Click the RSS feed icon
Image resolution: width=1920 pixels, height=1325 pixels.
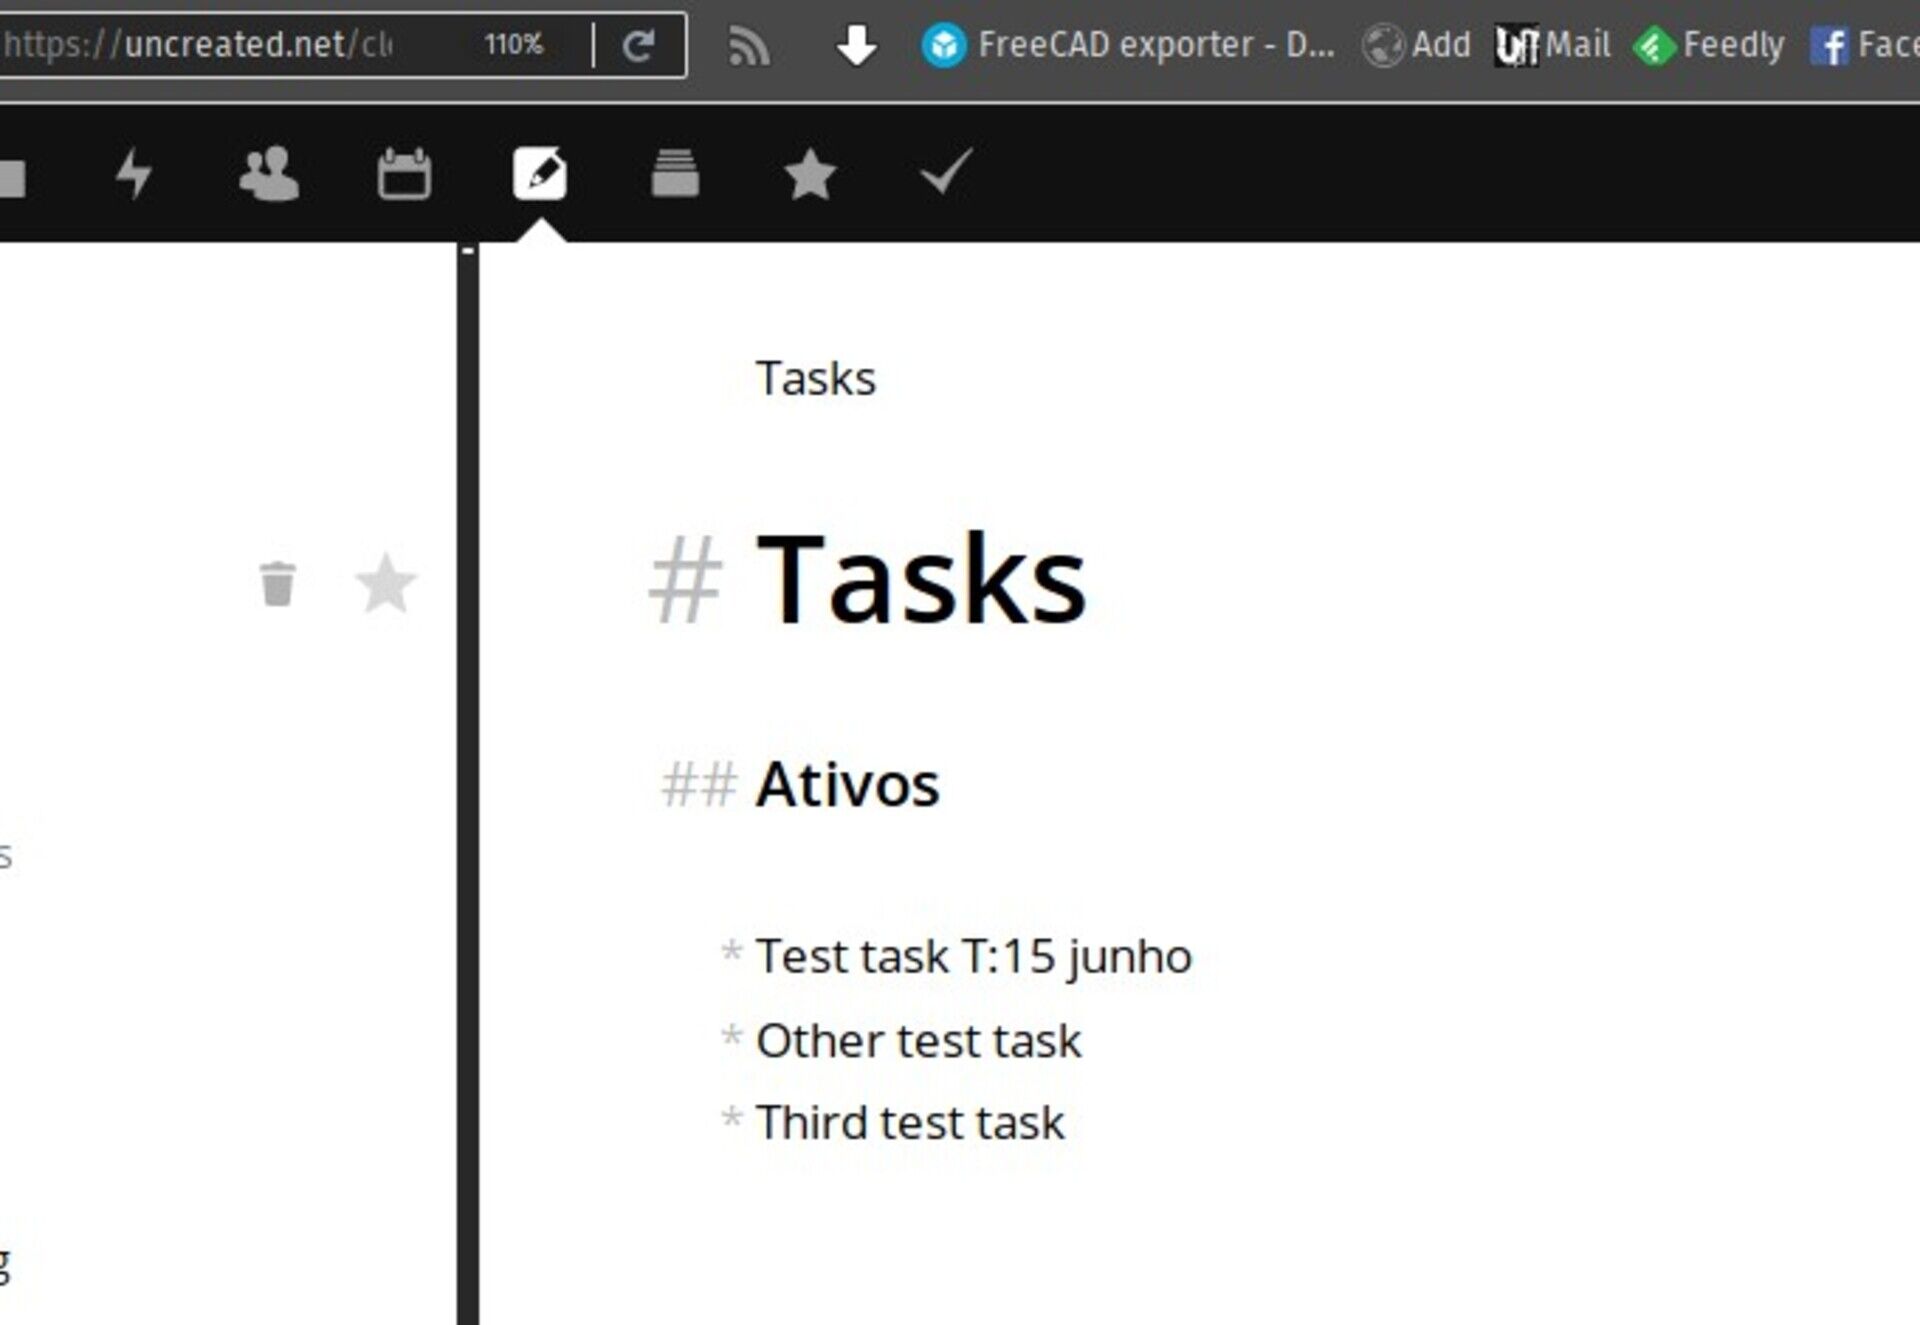pyautogui.click(x=748, y=46)
